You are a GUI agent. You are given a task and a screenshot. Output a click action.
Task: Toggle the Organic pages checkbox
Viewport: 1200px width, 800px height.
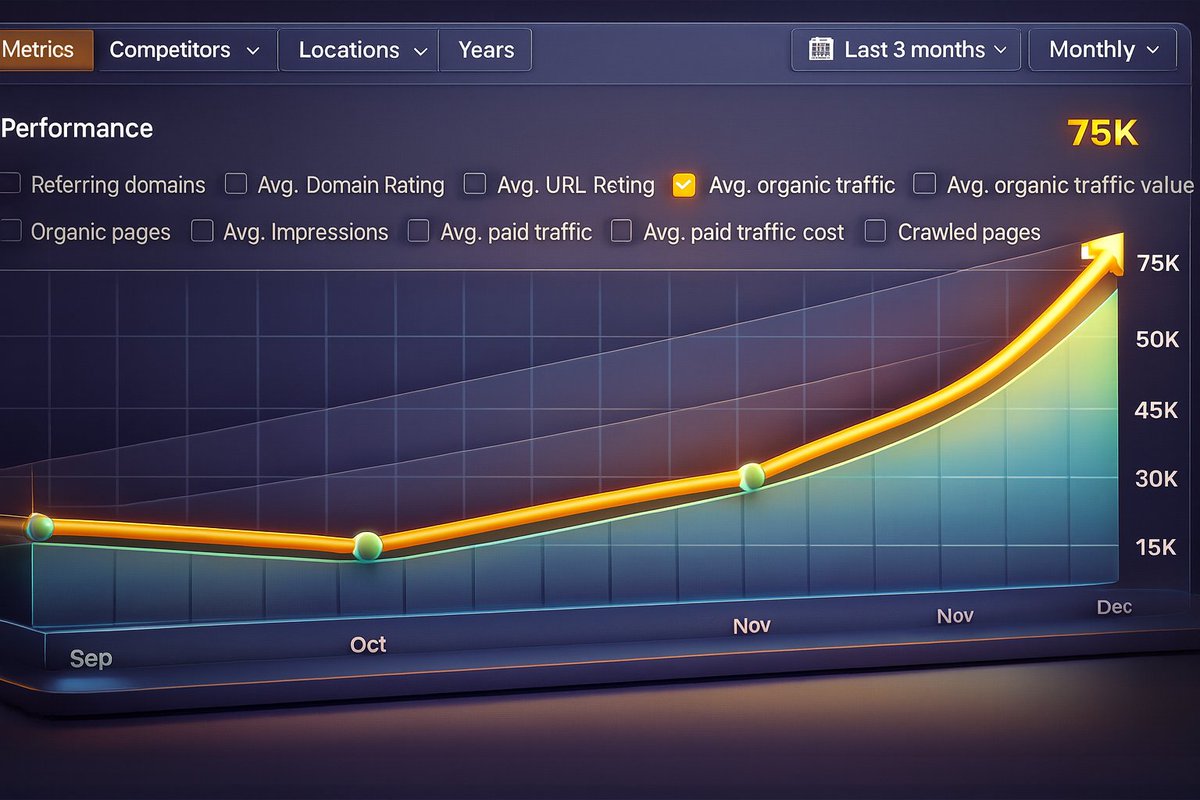click(10, 231)
